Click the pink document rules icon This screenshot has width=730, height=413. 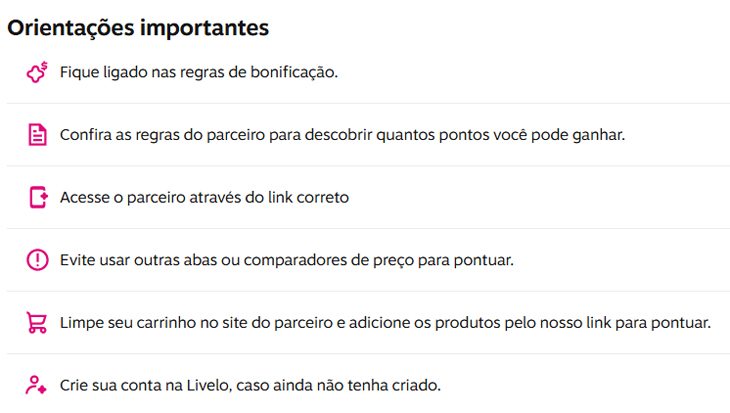pos(37,135)
